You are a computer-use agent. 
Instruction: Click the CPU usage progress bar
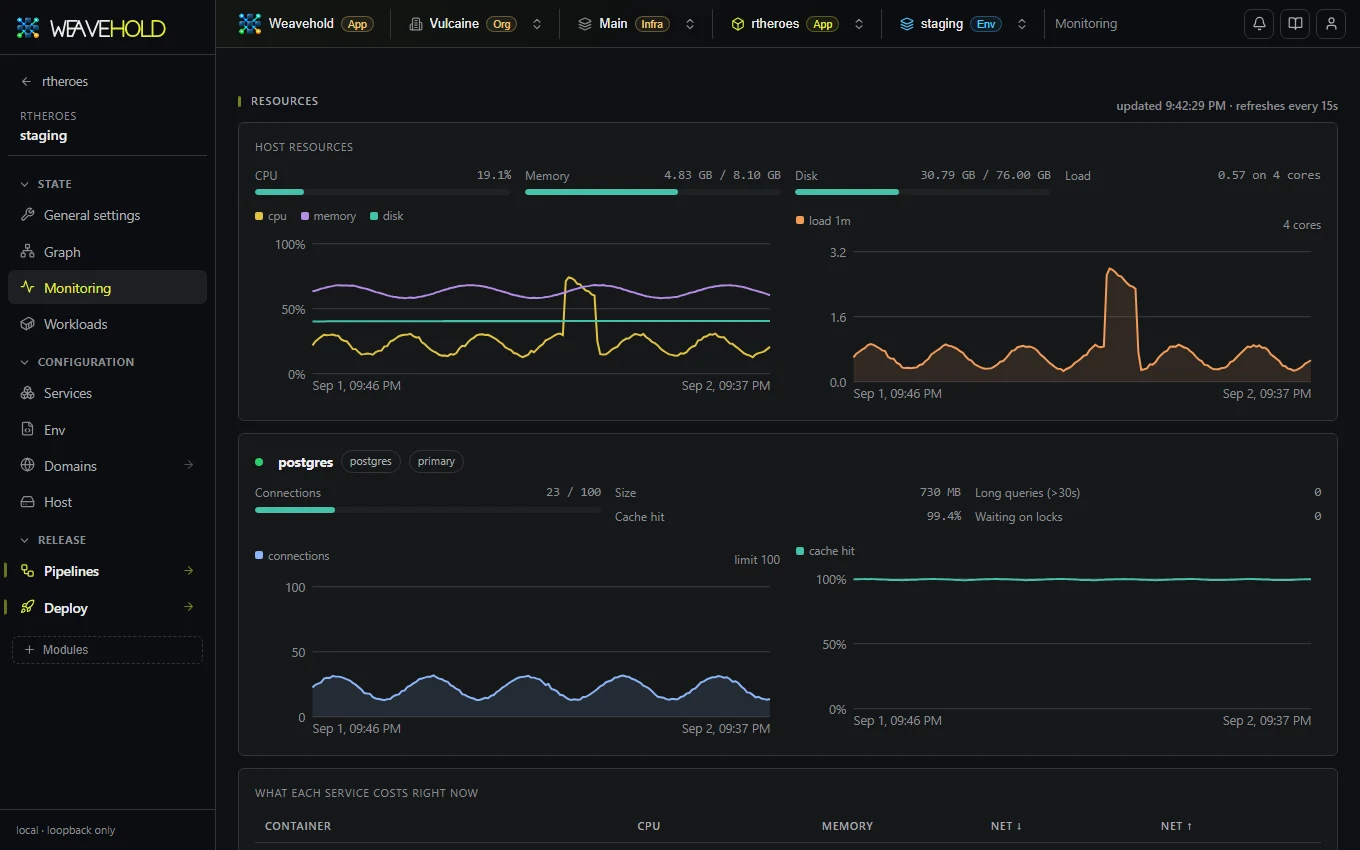click(x=383, y=191)
